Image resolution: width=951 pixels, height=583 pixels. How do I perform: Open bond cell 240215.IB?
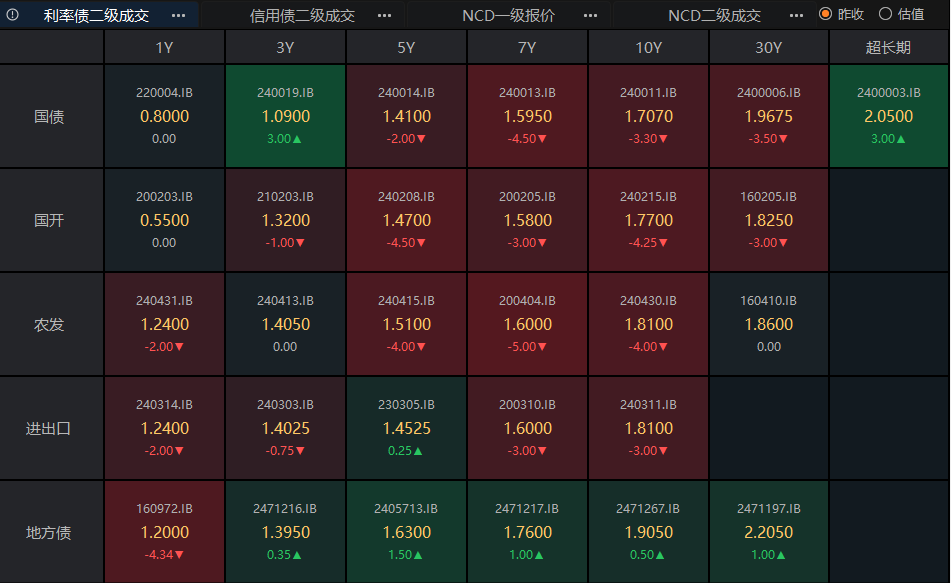pos(648,220)
